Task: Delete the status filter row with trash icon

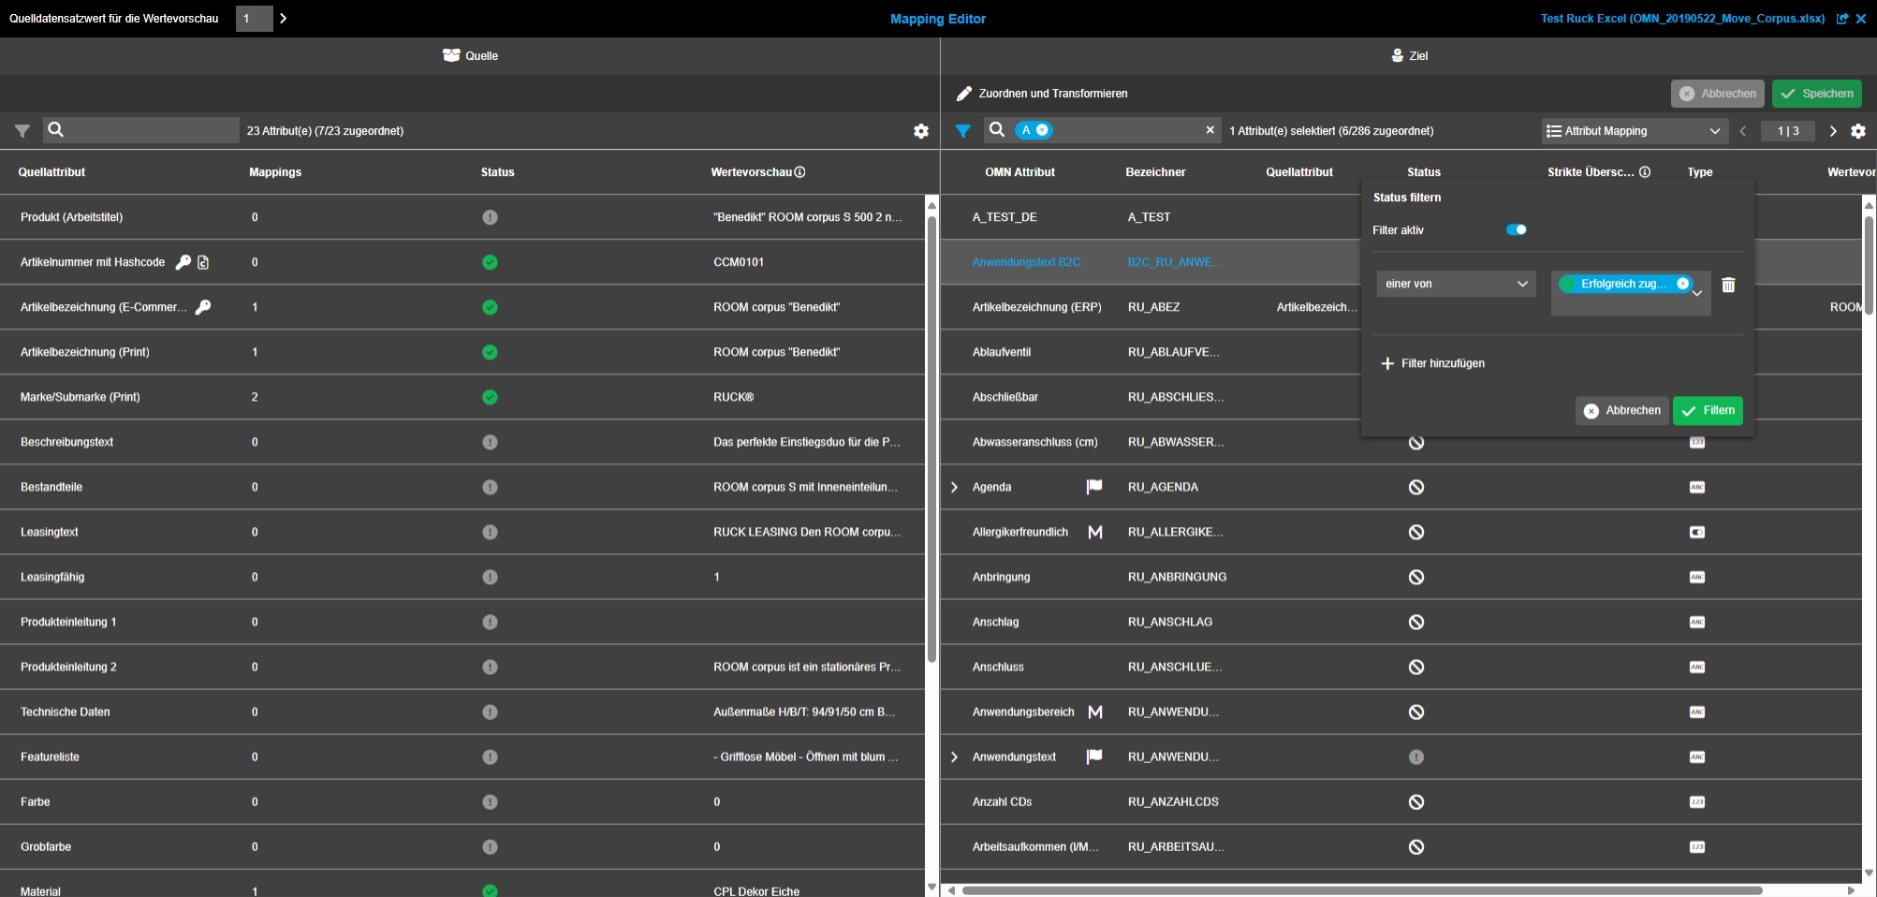Action: (1728, 285)
